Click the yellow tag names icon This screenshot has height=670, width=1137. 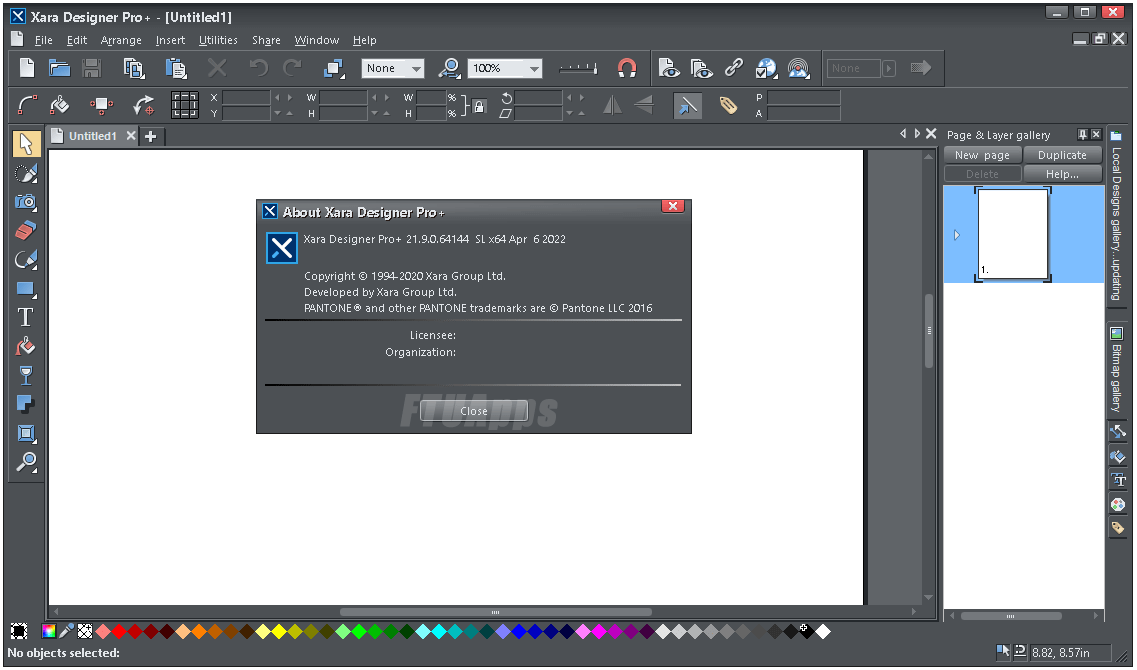pyautogui.click(x=728, y=106)
